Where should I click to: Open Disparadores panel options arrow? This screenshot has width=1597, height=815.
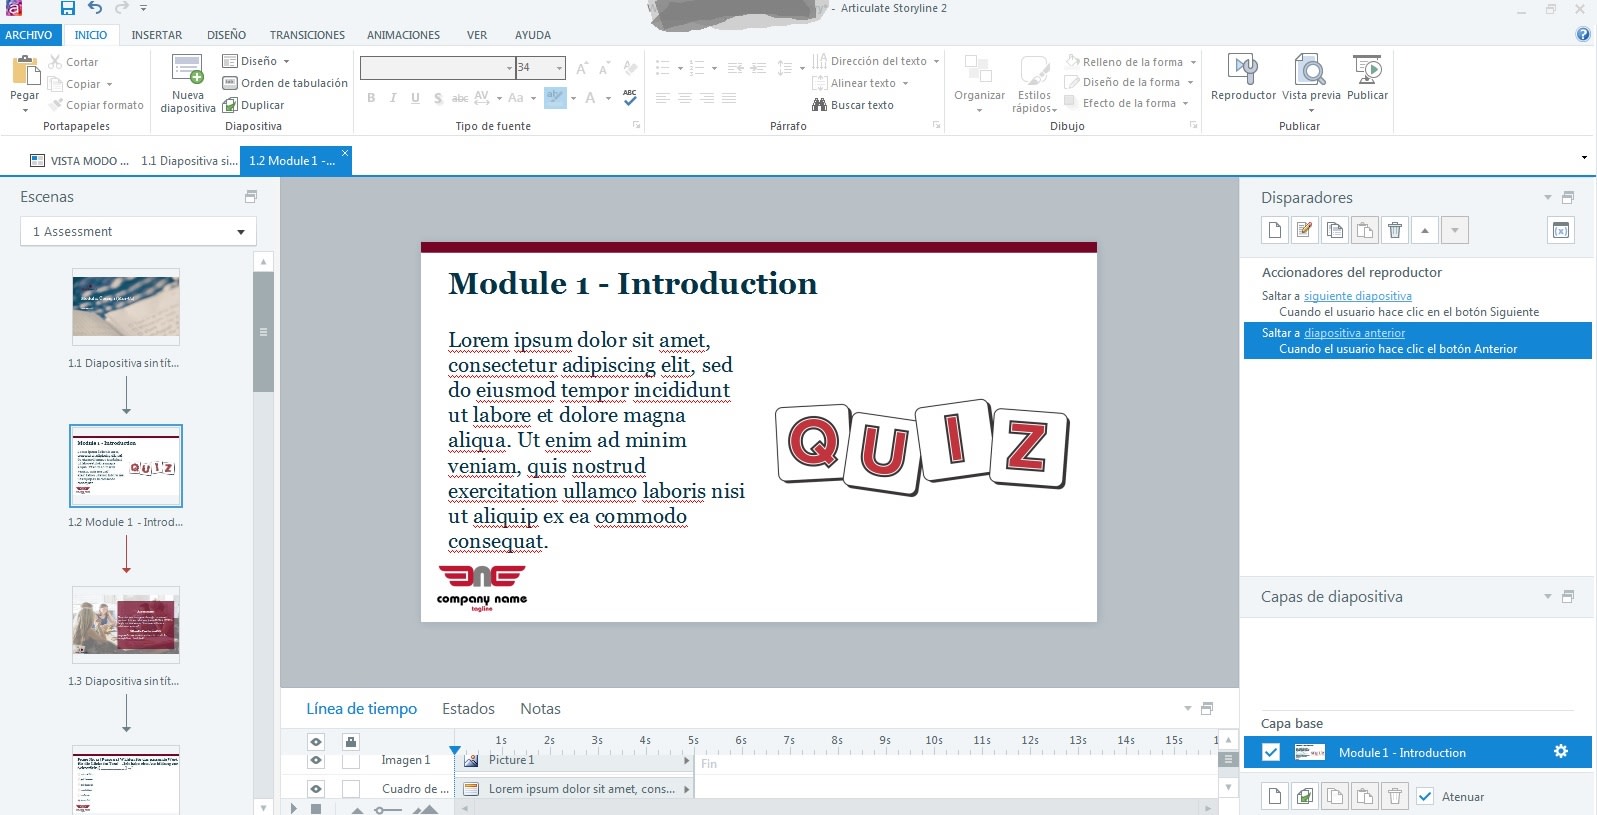(x=1548, y=198)
